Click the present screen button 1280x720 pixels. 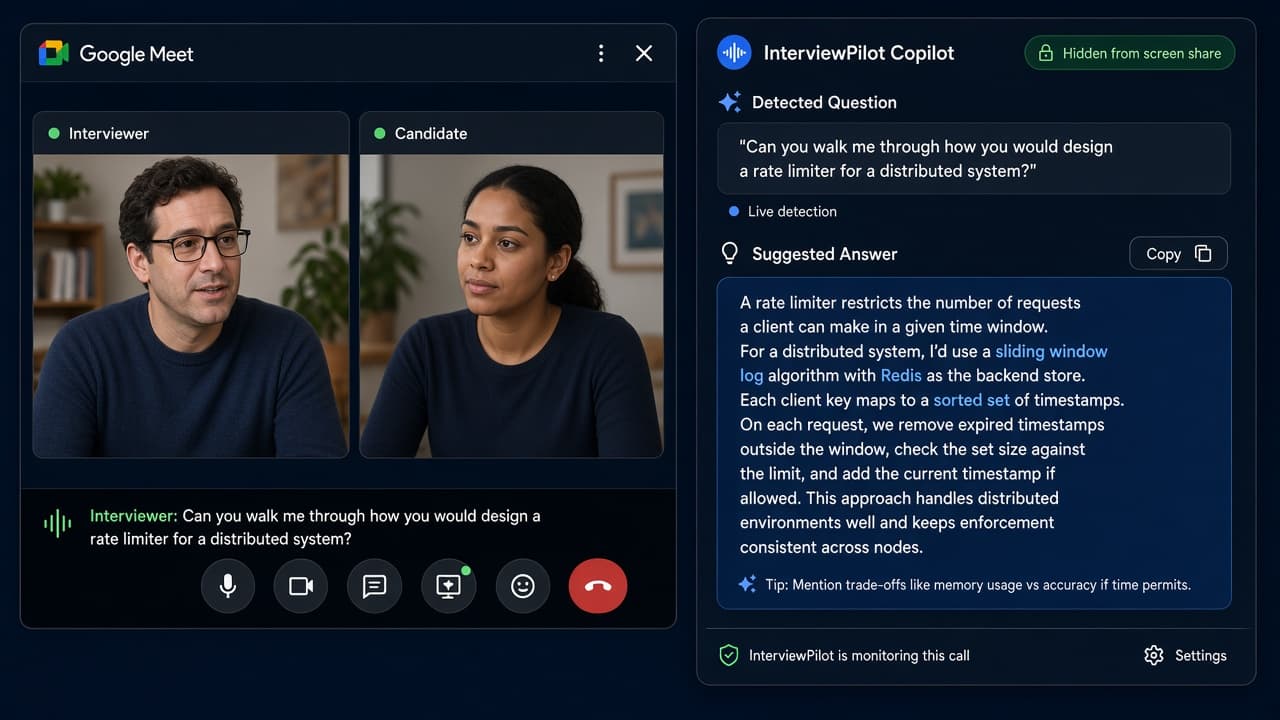coord(449,586)
